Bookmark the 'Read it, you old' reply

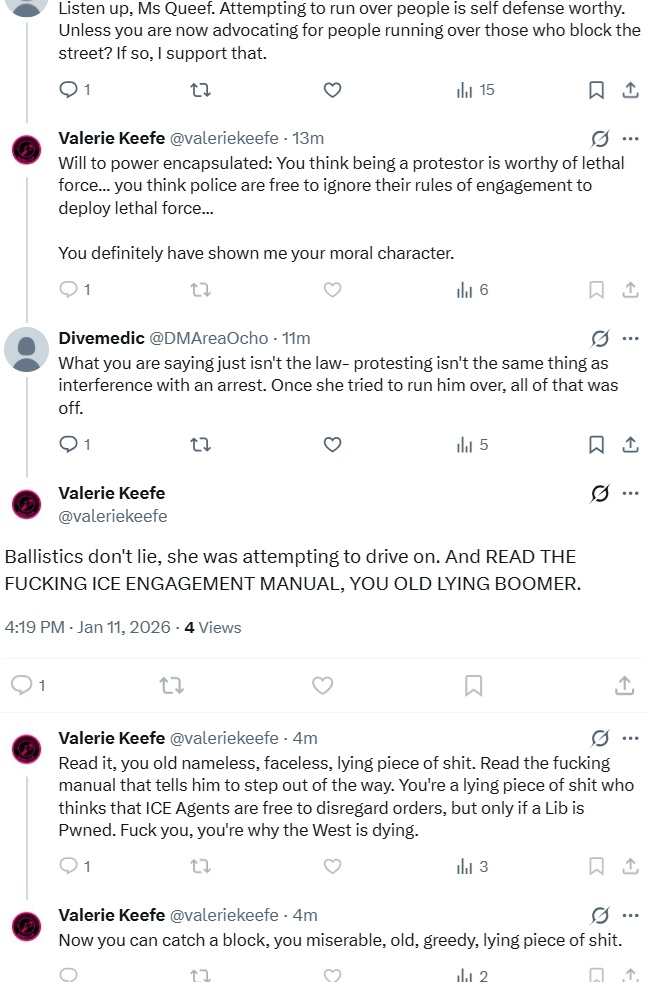pyautogui.click(x=596, y=866)
